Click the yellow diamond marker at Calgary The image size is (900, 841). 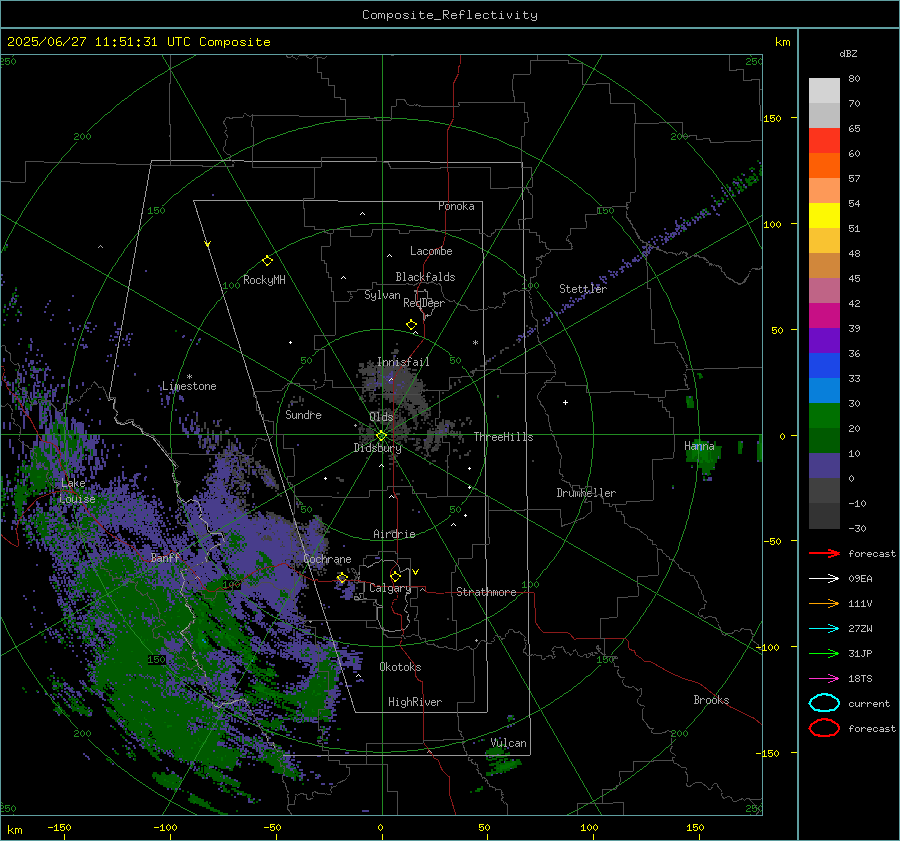pyautogui.click(x=395, y=576)
